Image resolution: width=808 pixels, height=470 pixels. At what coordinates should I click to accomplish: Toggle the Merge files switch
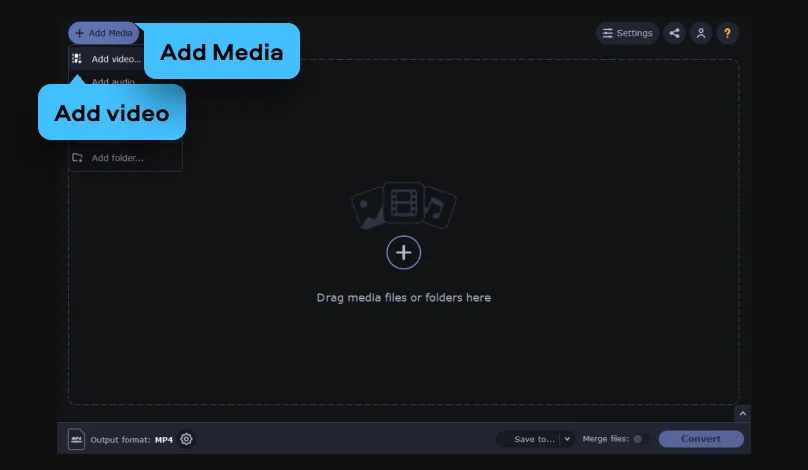pyautogui.click(x=641, y=439)
